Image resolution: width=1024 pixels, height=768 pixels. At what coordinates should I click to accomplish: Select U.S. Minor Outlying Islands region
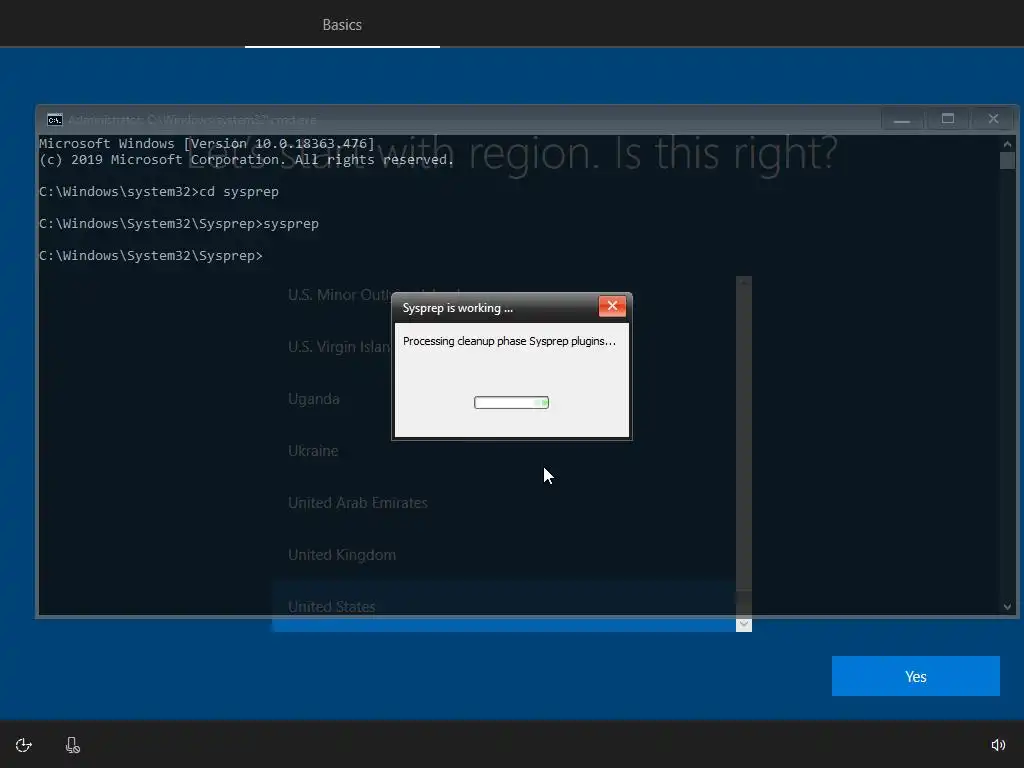(504, 295)
